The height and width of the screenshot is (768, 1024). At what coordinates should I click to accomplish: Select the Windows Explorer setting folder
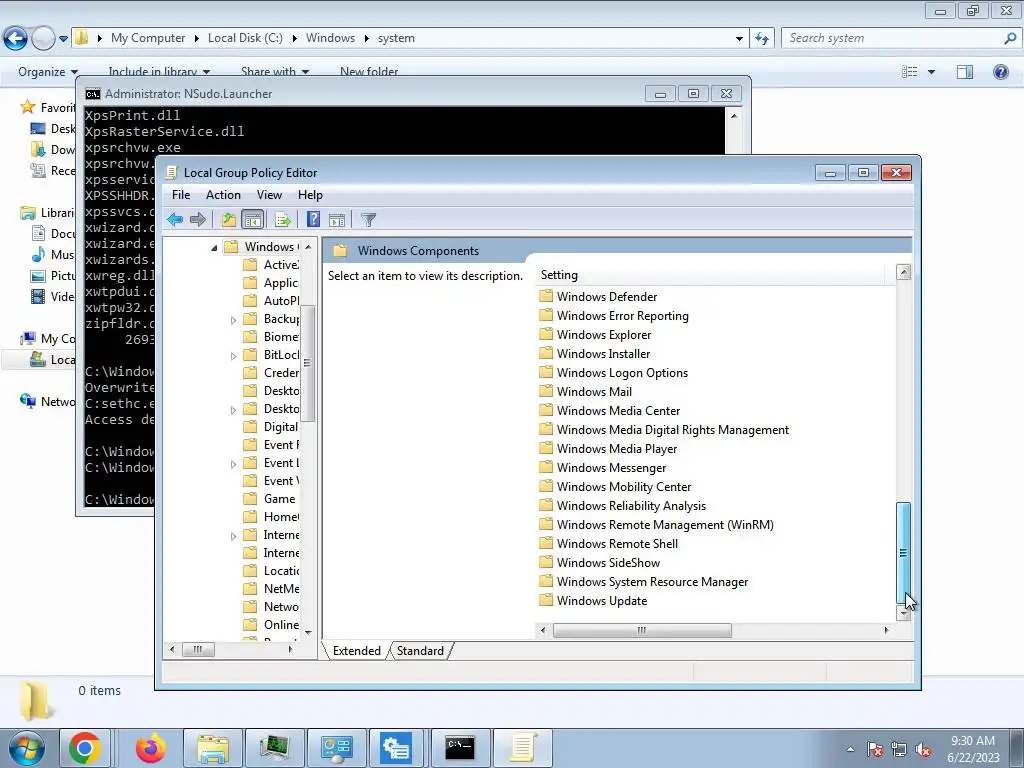[x=596, y=334]
